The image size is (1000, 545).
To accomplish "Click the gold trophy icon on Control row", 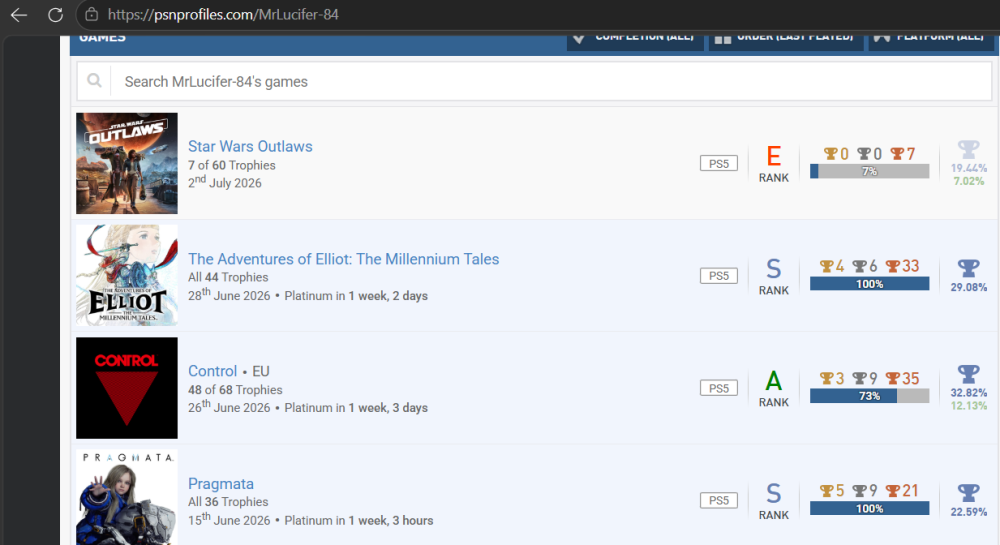I will click(827, 378).
